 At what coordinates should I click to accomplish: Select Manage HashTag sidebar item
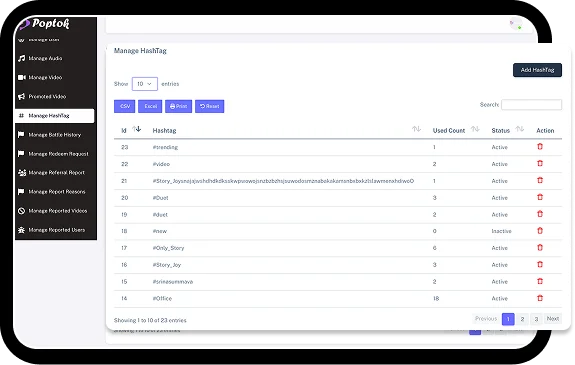point(55,116)
